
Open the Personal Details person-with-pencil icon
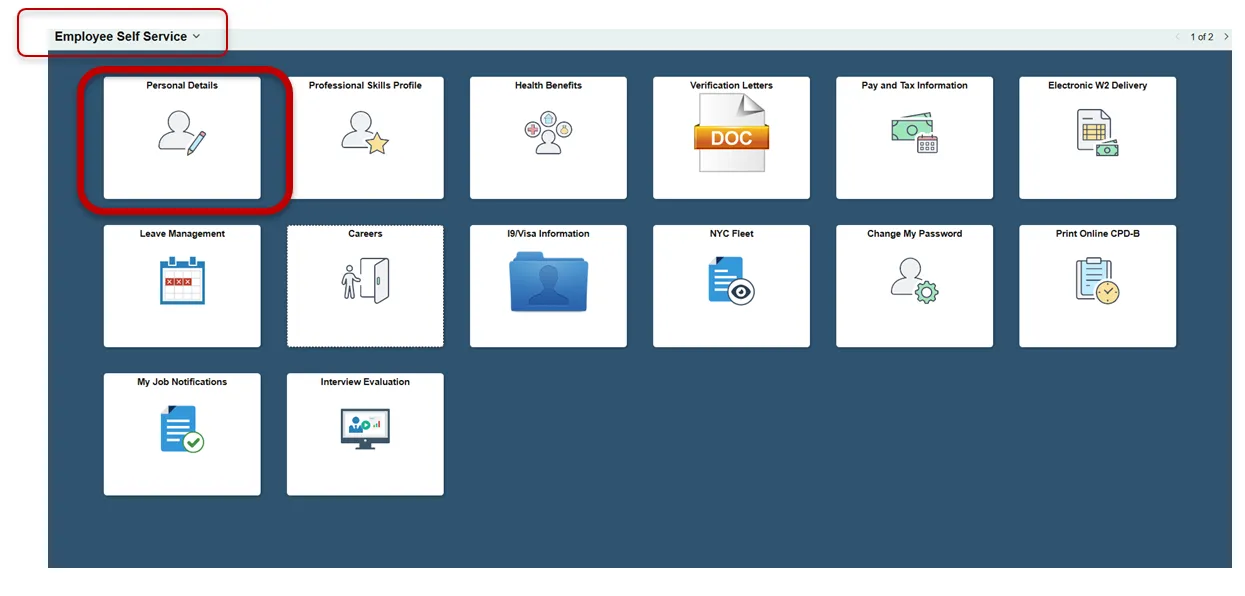pos(182,132)
